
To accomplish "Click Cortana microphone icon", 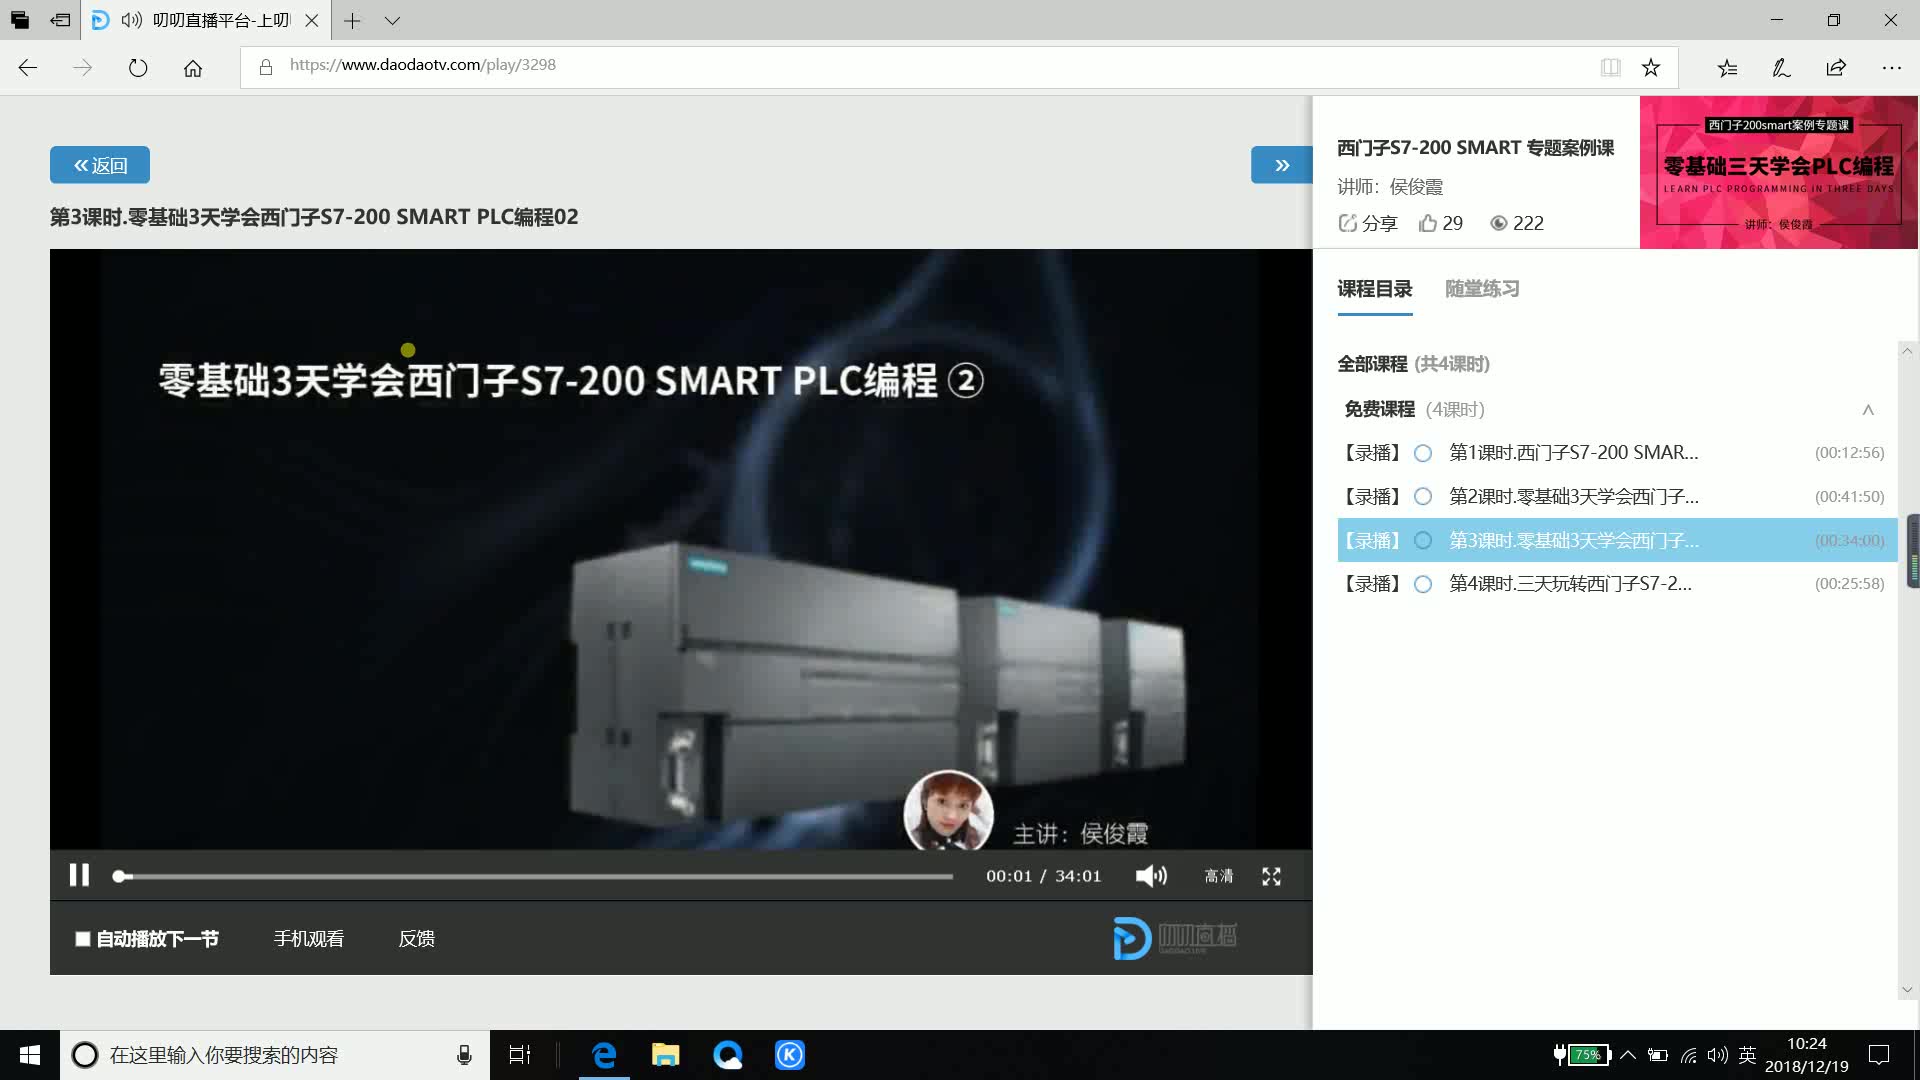I will [x=464, y=1055].
